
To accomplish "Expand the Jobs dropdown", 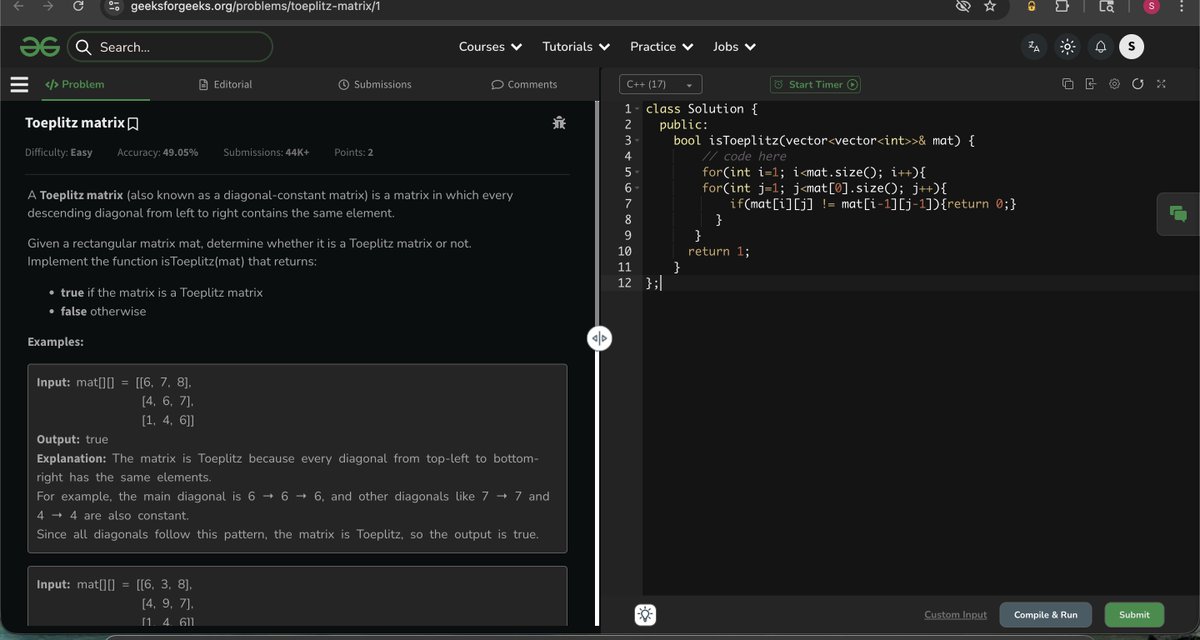I will tap(734, 47).
